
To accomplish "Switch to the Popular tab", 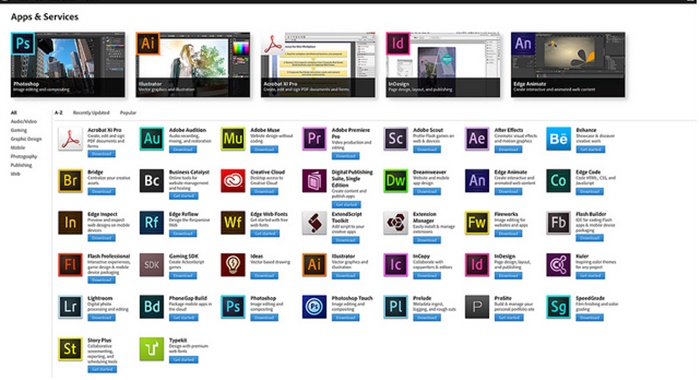I will coord(128,113).
